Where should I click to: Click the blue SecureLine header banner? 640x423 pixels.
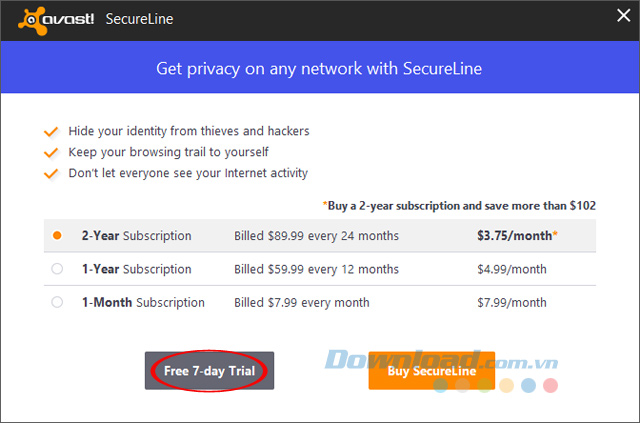pyautogui.click(x=320, y=69)
